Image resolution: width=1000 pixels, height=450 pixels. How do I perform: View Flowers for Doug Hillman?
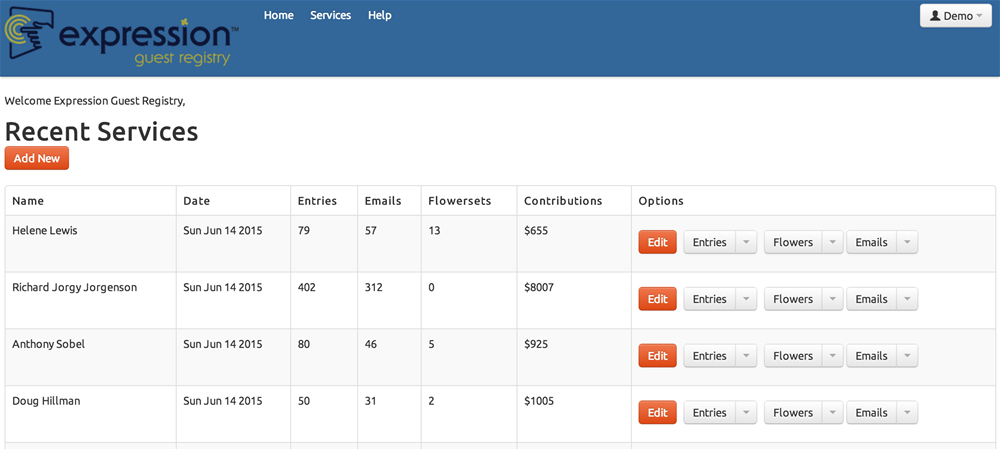(793, 412)
